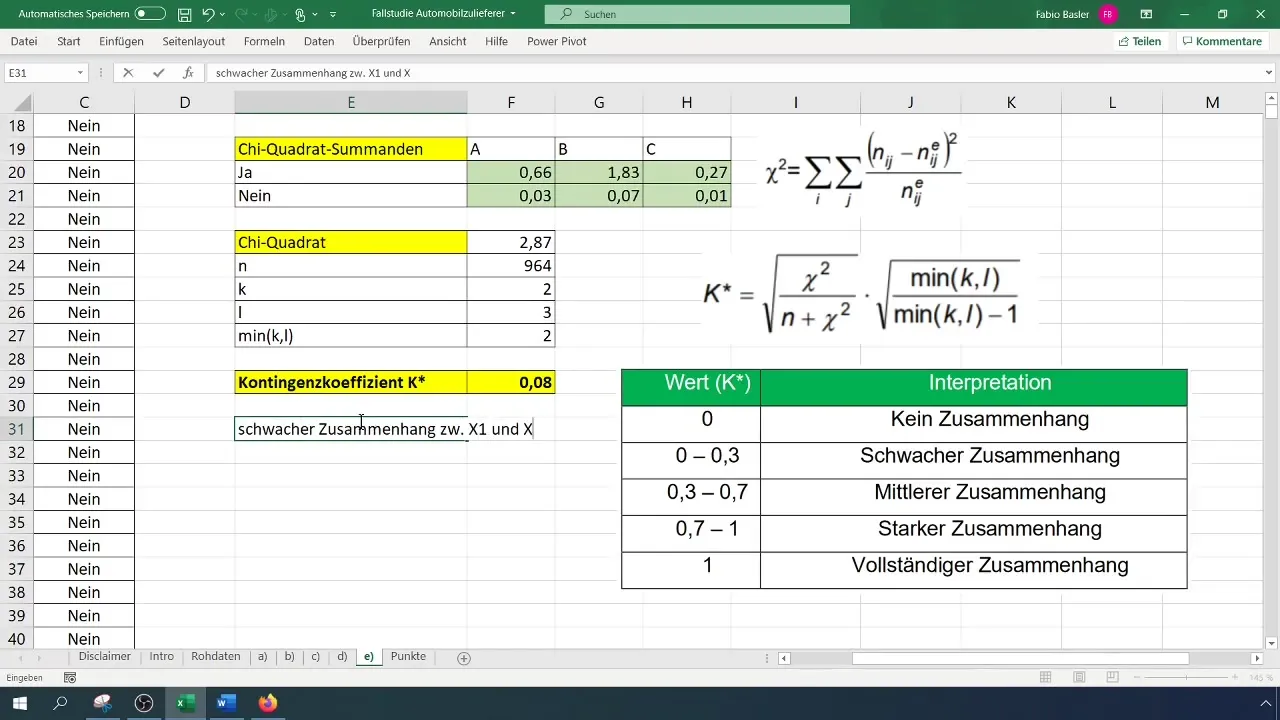1280x720 pixels.
Task: Switch to the Intro sheet tab
Action: coord(161,657)
